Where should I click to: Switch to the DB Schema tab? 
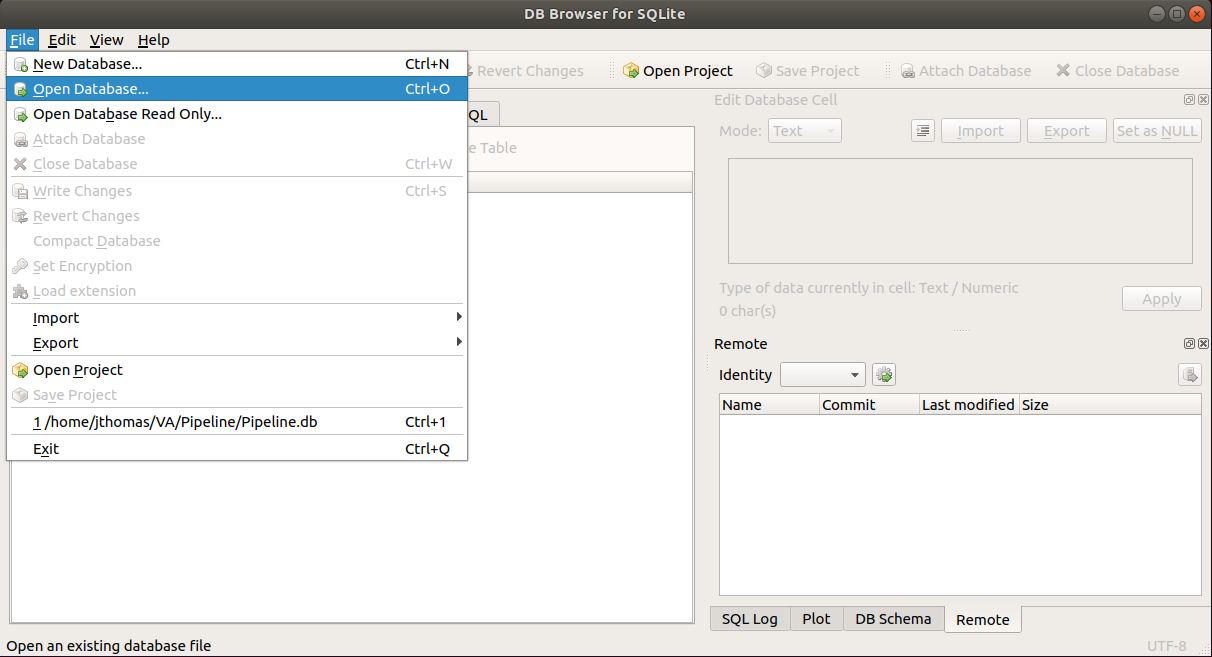pyautogui.click(x=893, y=619)
